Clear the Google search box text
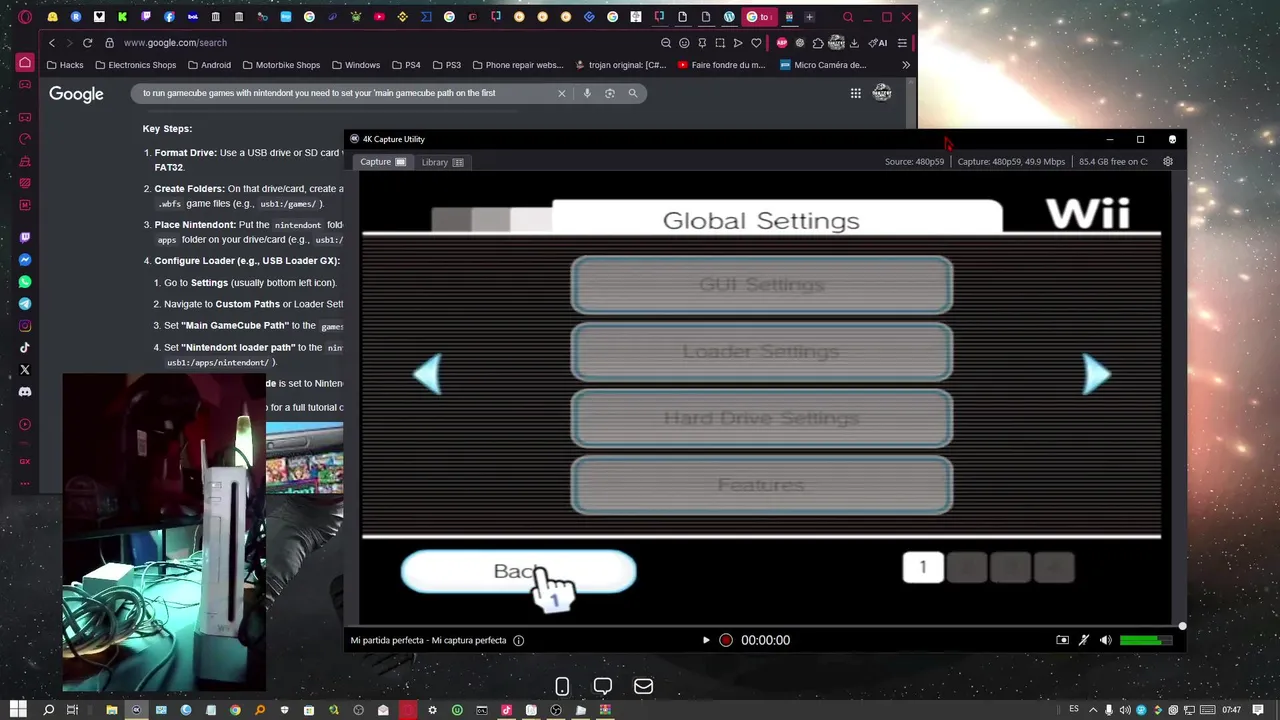 pyautogui.click(x=561, y=93)
